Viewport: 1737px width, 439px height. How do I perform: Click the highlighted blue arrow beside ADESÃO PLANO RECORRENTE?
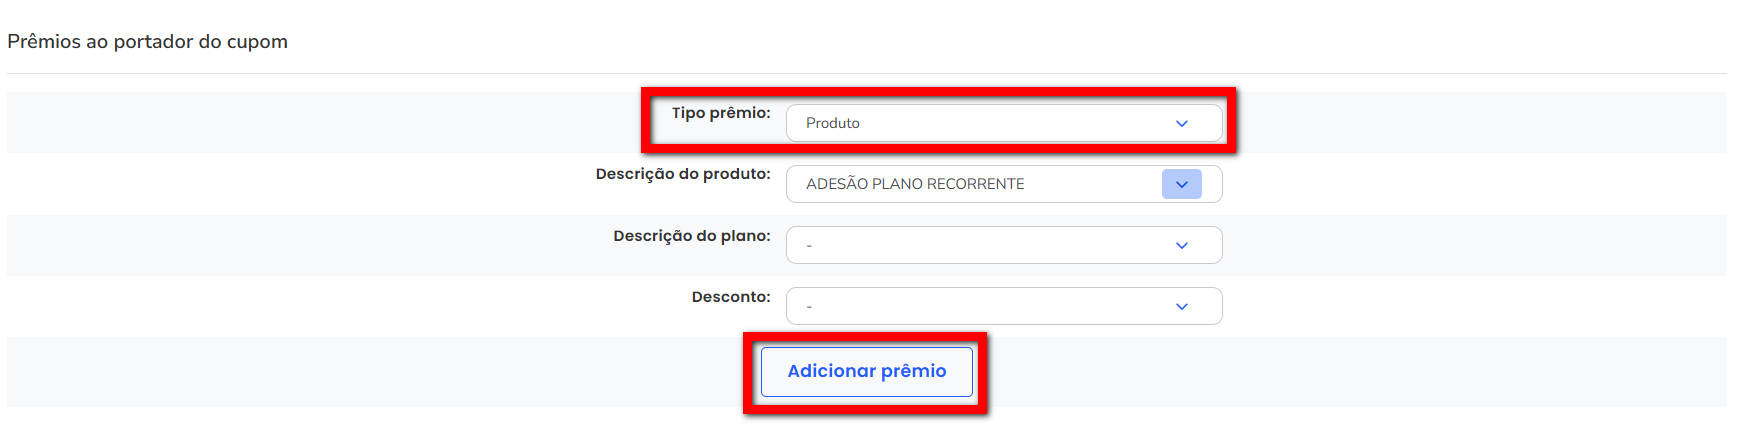[x=1181, y=184]
